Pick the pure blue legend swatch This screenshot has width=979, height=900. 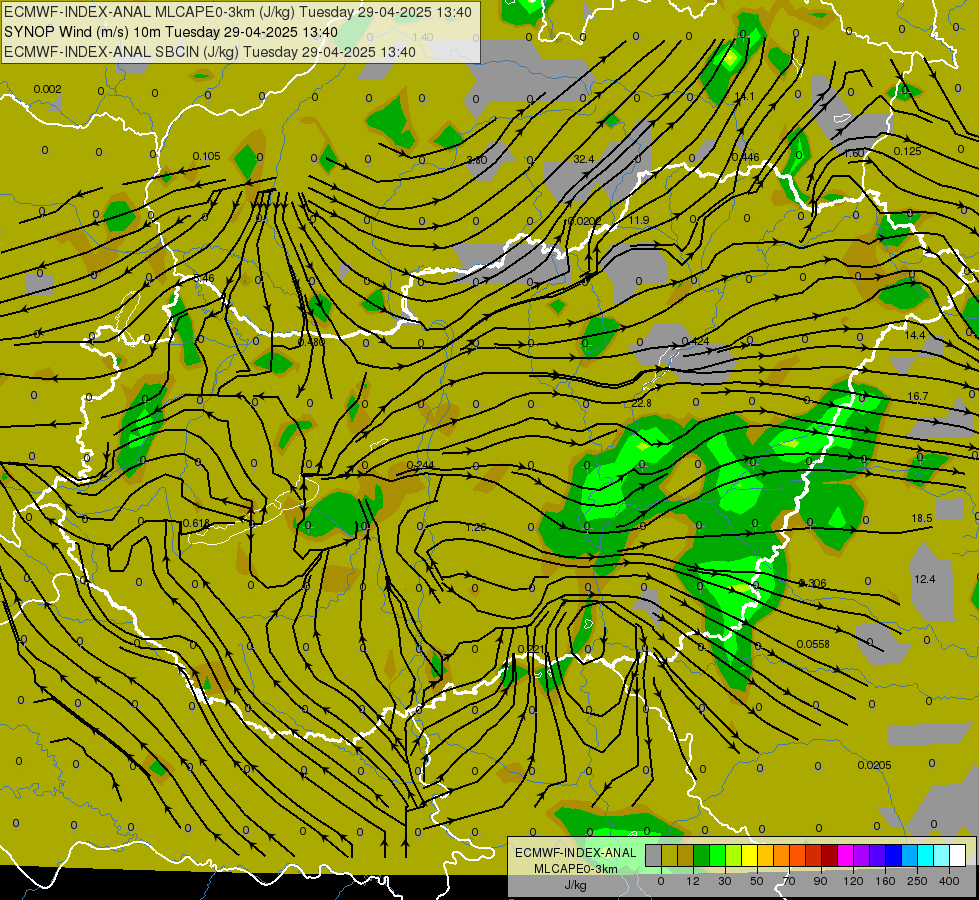coord(893,856)
